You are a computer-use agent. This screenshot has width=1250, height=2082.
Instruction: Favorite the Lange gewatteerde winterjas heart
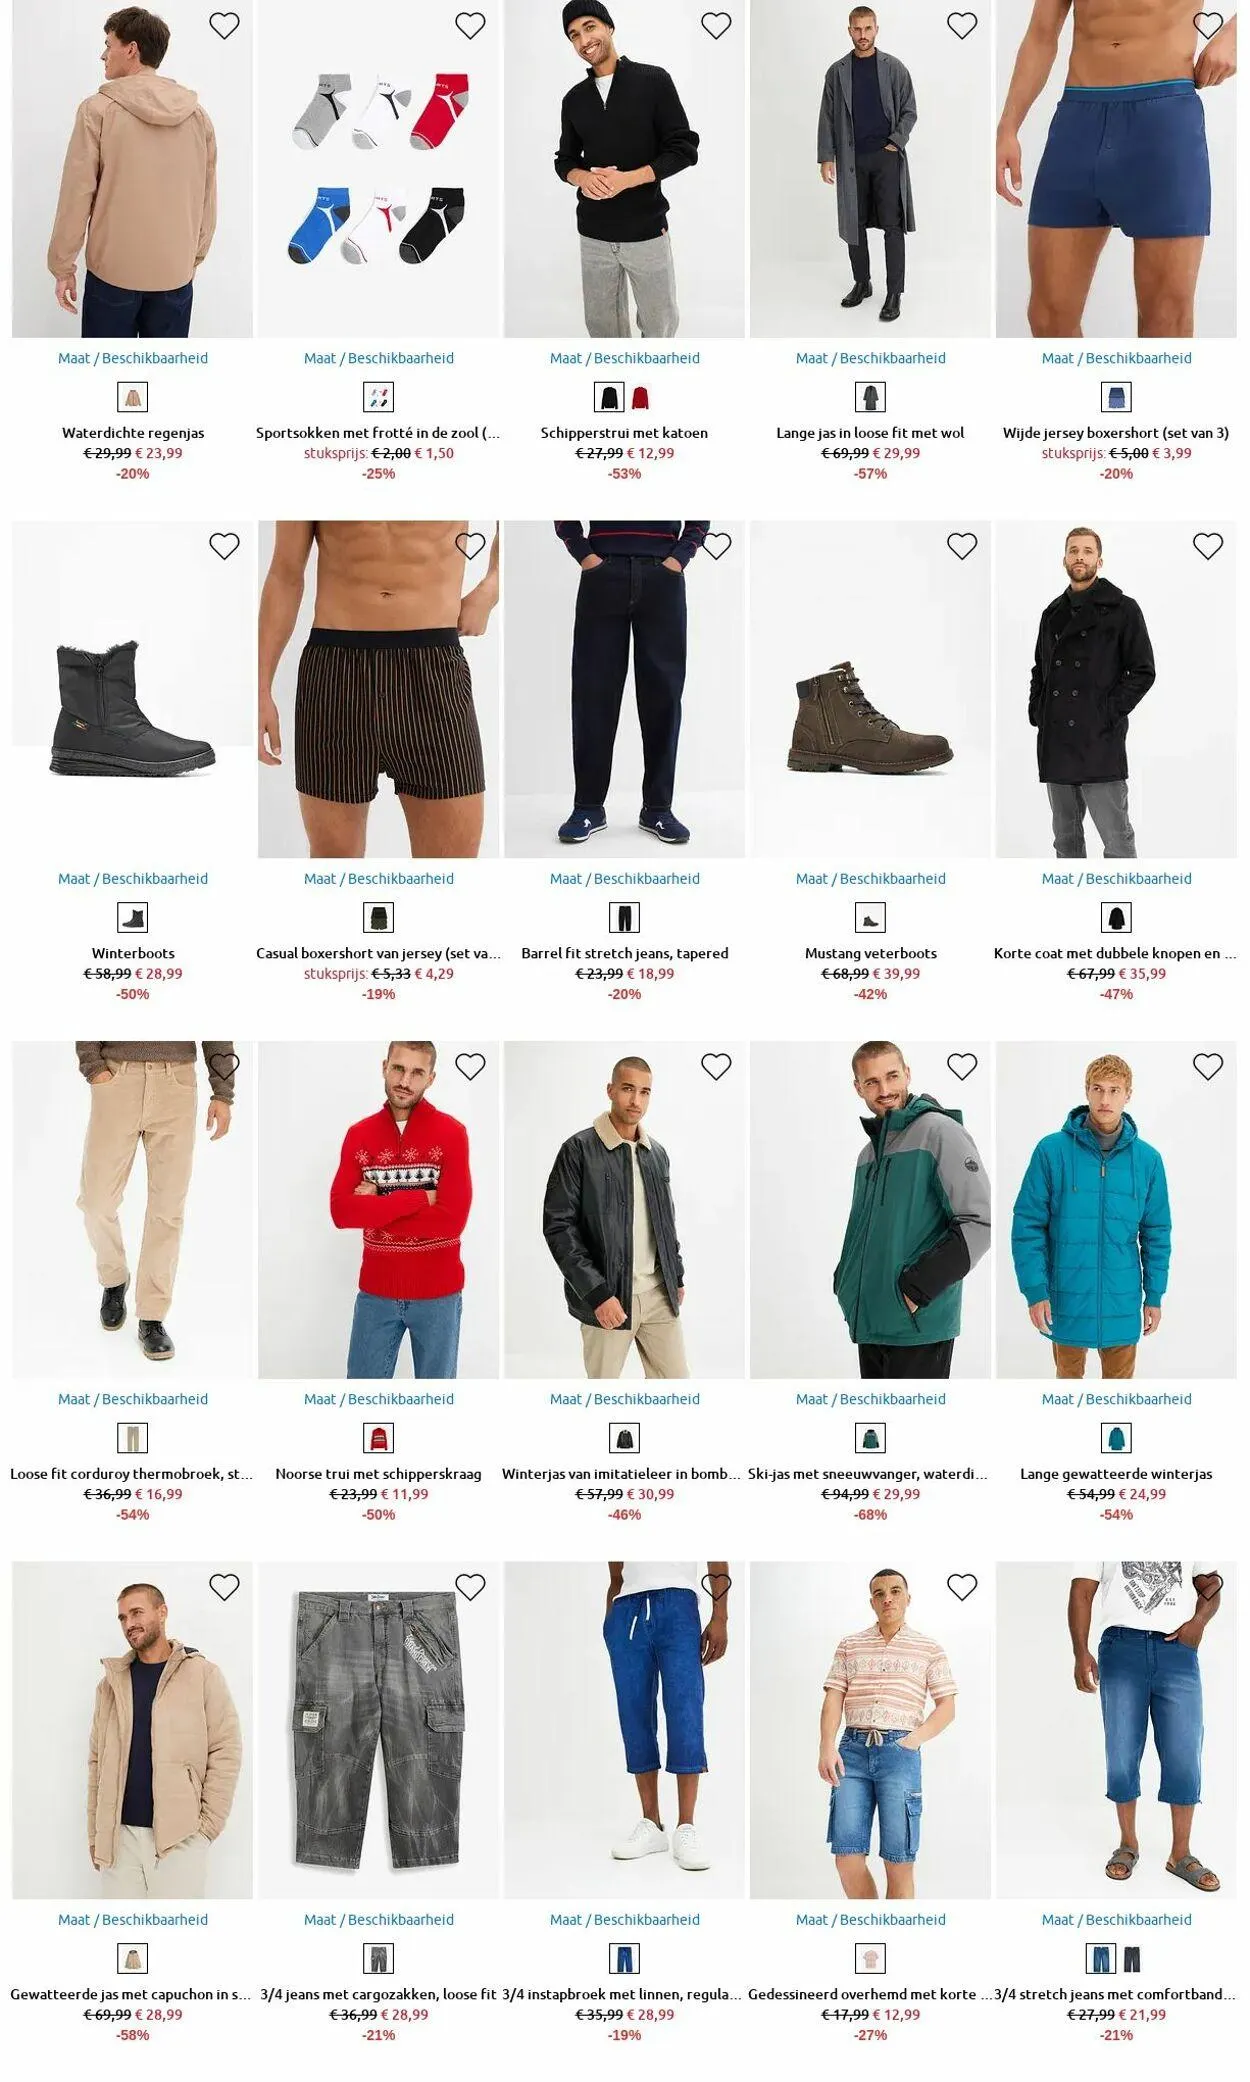coord(1208,1067)
